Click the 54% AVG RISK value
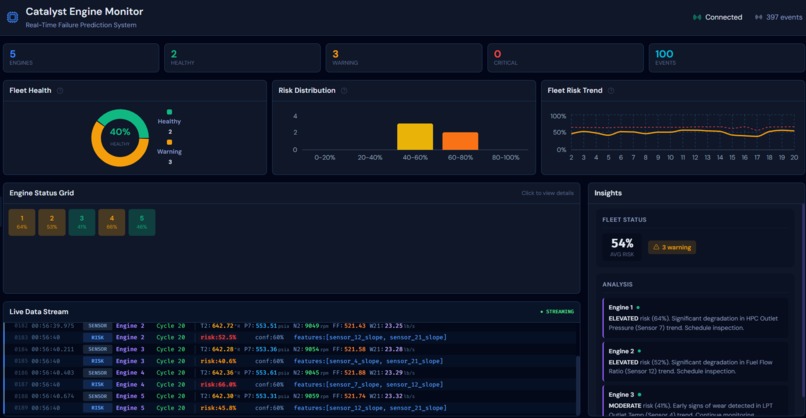 [622, 246]
